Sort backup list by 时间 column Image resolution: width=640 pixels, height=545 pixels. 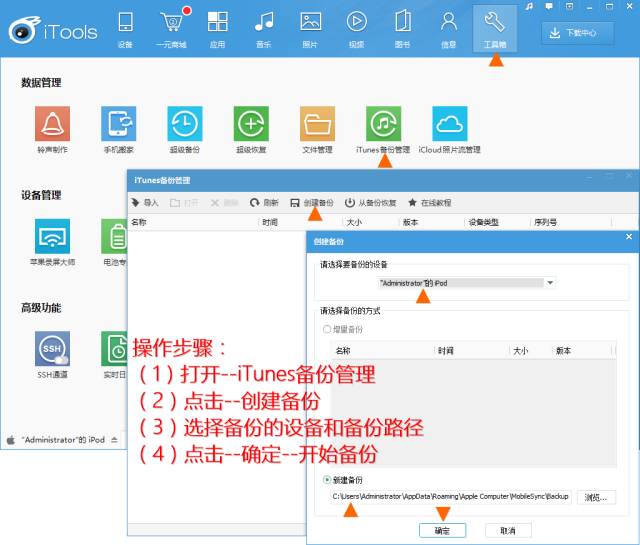[300, 222]
